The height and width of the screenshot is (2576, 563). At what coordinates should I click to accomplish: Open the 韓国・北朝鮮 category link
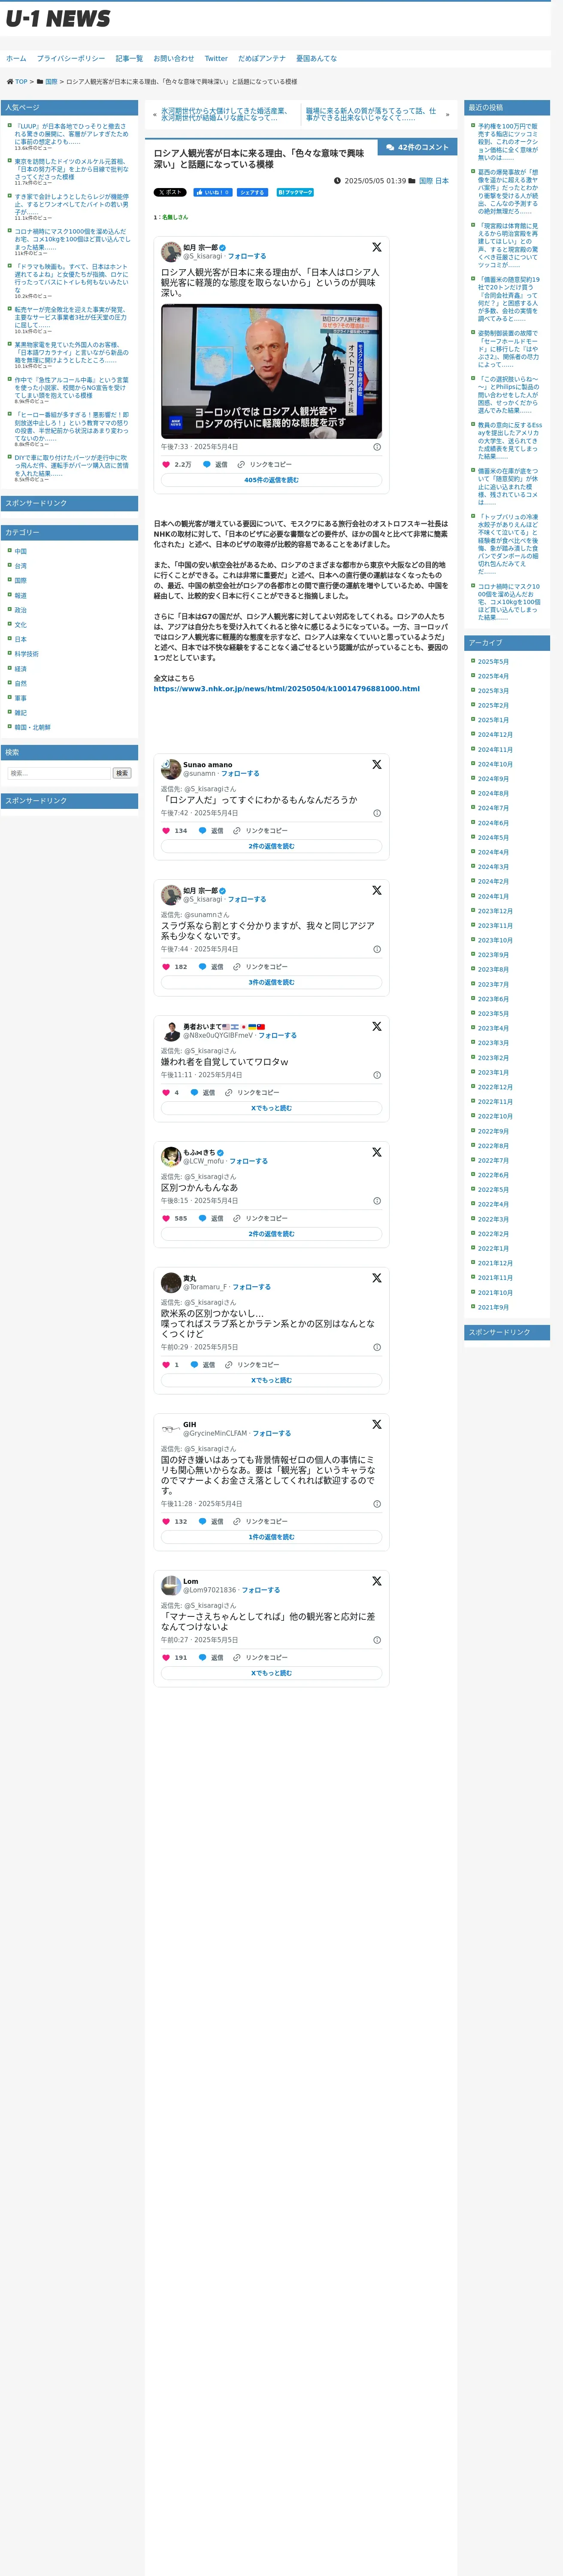click(32, 727)
